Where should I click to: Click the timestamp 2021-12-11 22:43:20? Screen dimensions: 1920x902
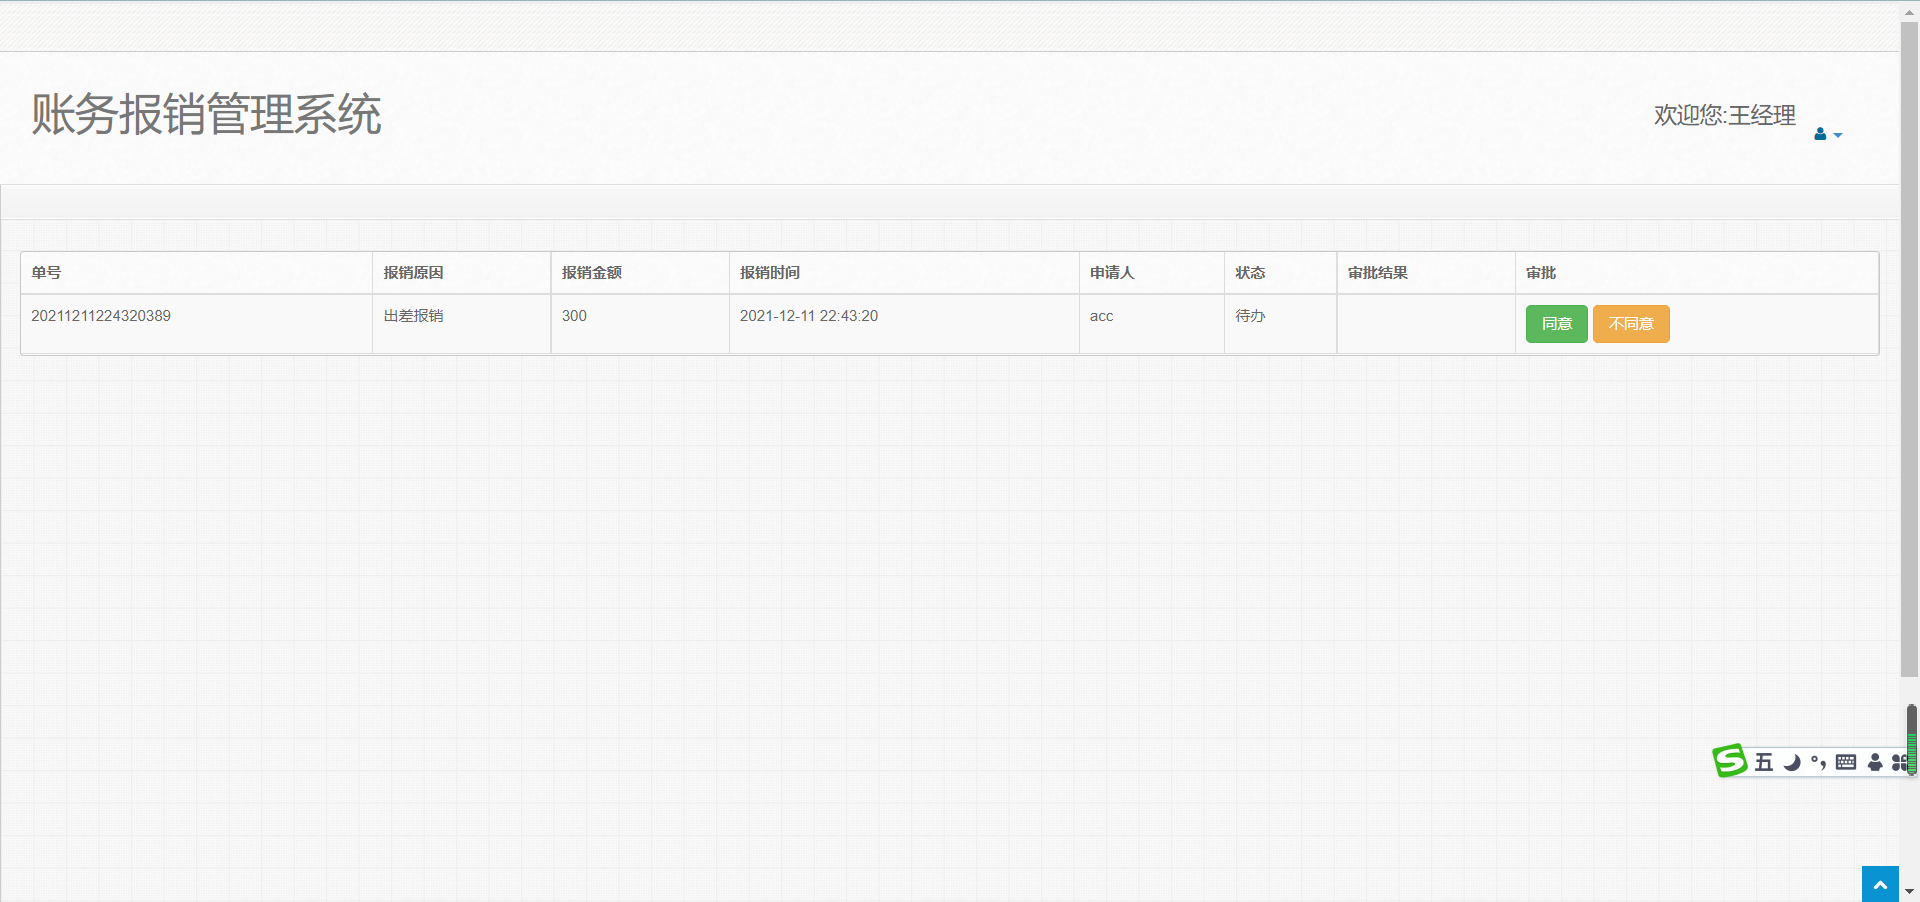click(809, 316)
